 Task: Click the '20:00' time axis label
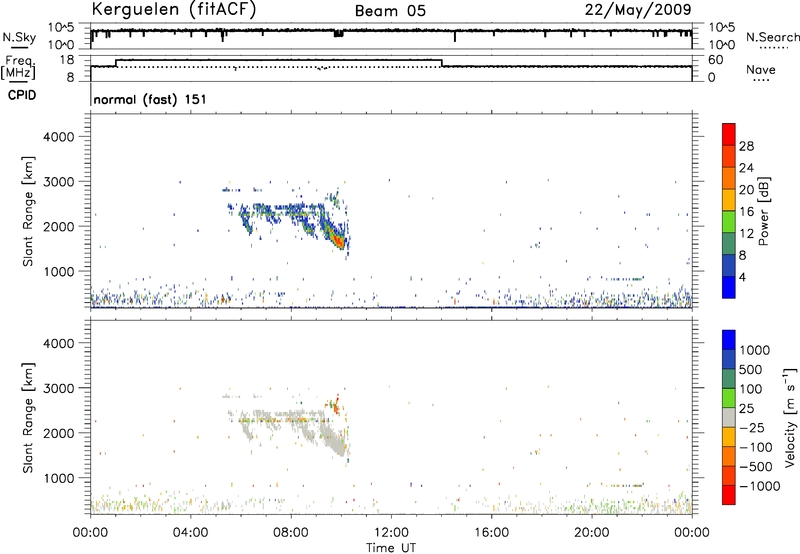coord(592,533)
